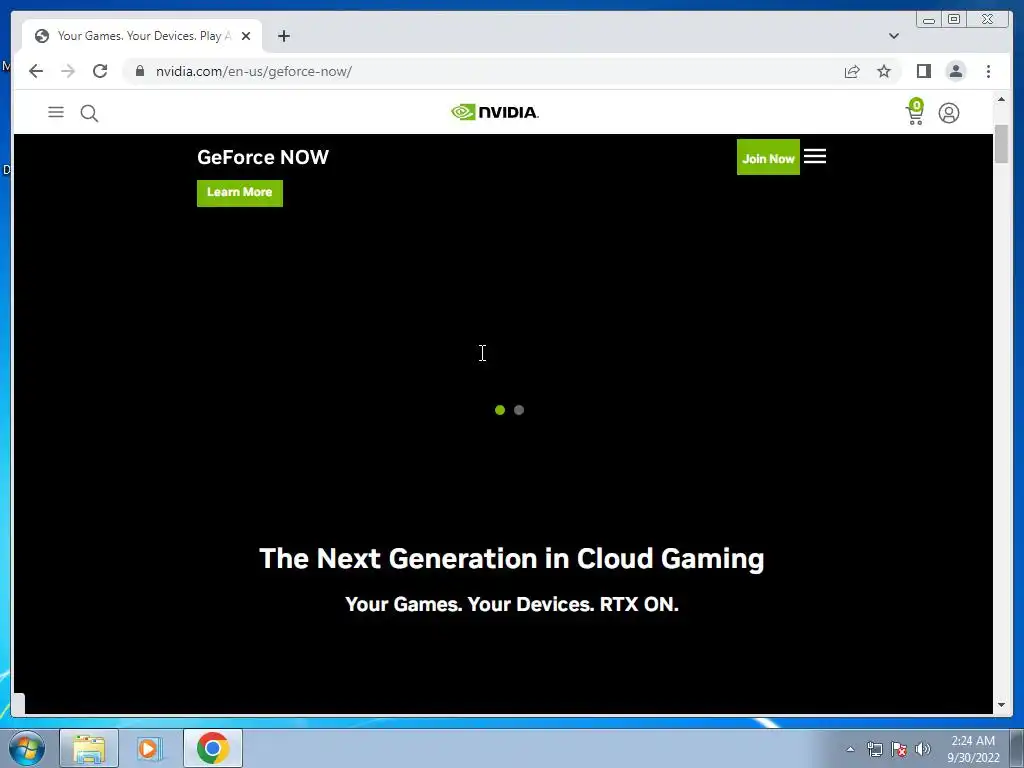Click The Next Generation in Cloud Gaming heading
The image size is (1024, 768).
coord(512,559)
